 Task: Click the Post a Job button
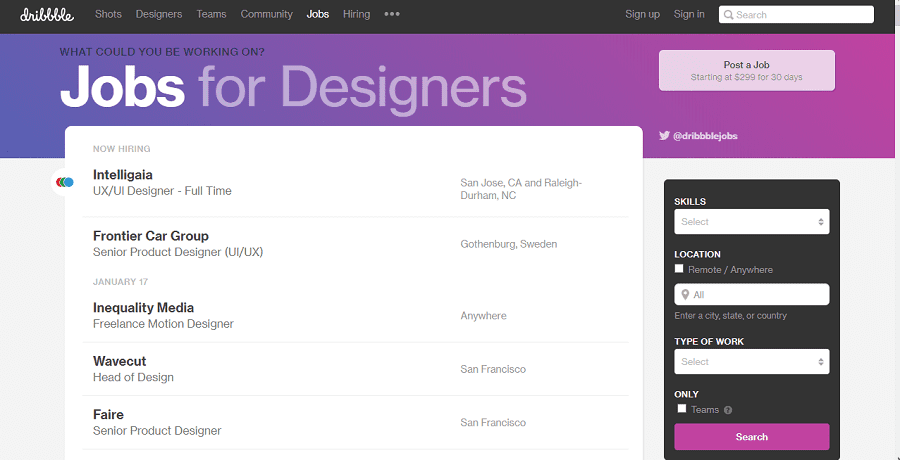pos(747,71)
